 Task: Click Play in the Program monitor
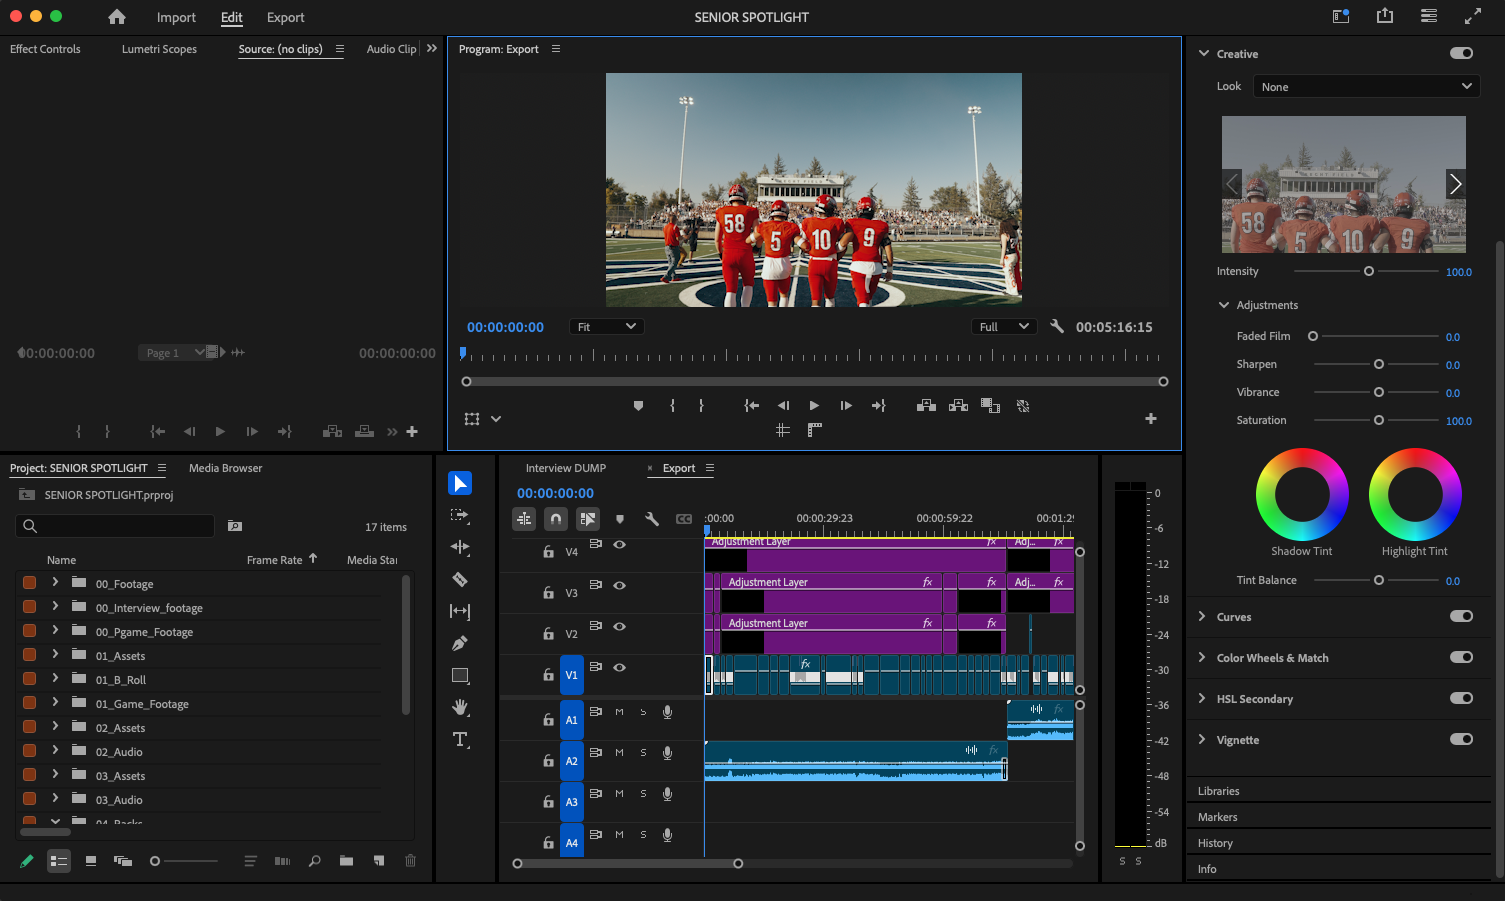[x=814, y=405]
